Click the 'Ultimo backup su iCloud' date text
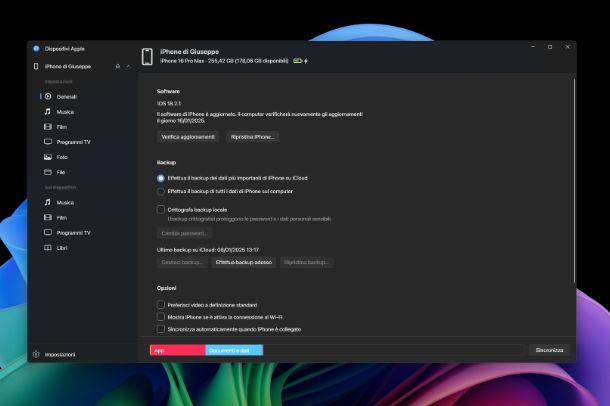610x406 pixels. pos(208,250)
